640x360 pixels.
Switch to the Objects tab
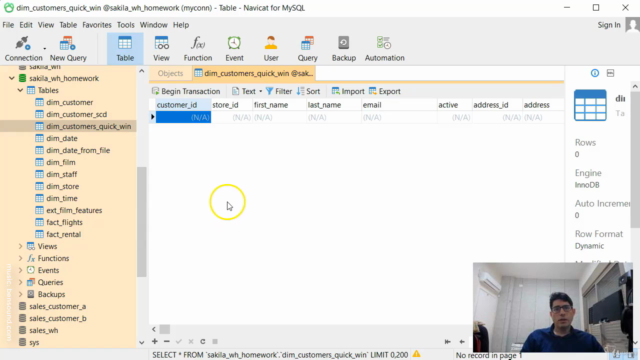pos(170,73)
